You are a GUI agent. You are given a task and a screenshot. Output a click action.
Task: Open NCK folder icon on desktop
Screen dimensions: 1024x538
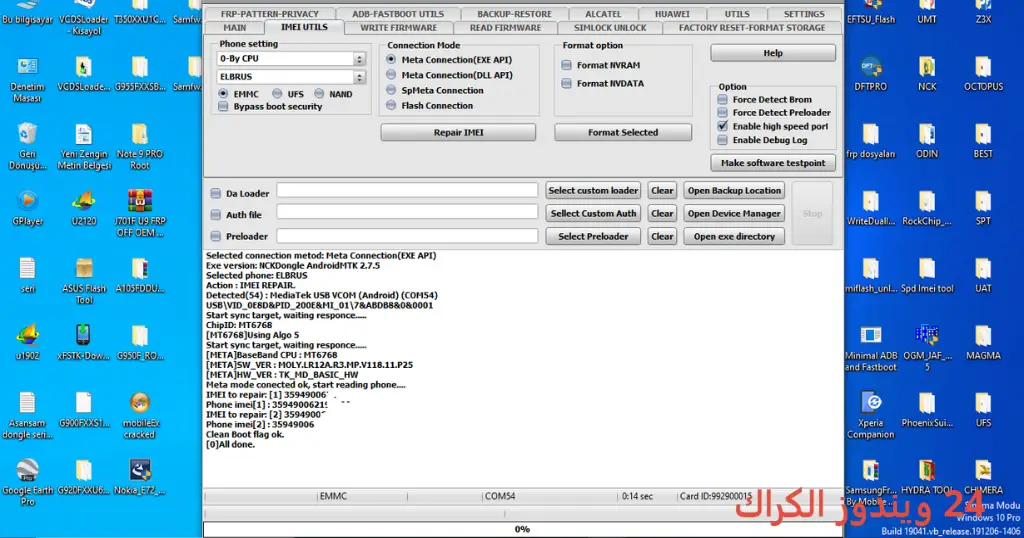927,73
